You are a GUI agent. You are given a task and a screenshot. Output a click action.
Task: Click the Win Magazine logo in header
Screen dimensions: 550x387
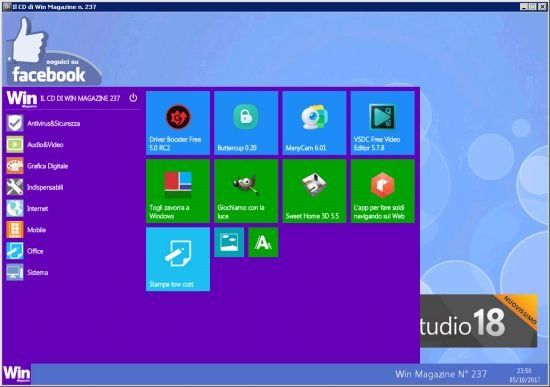point(22,99)
